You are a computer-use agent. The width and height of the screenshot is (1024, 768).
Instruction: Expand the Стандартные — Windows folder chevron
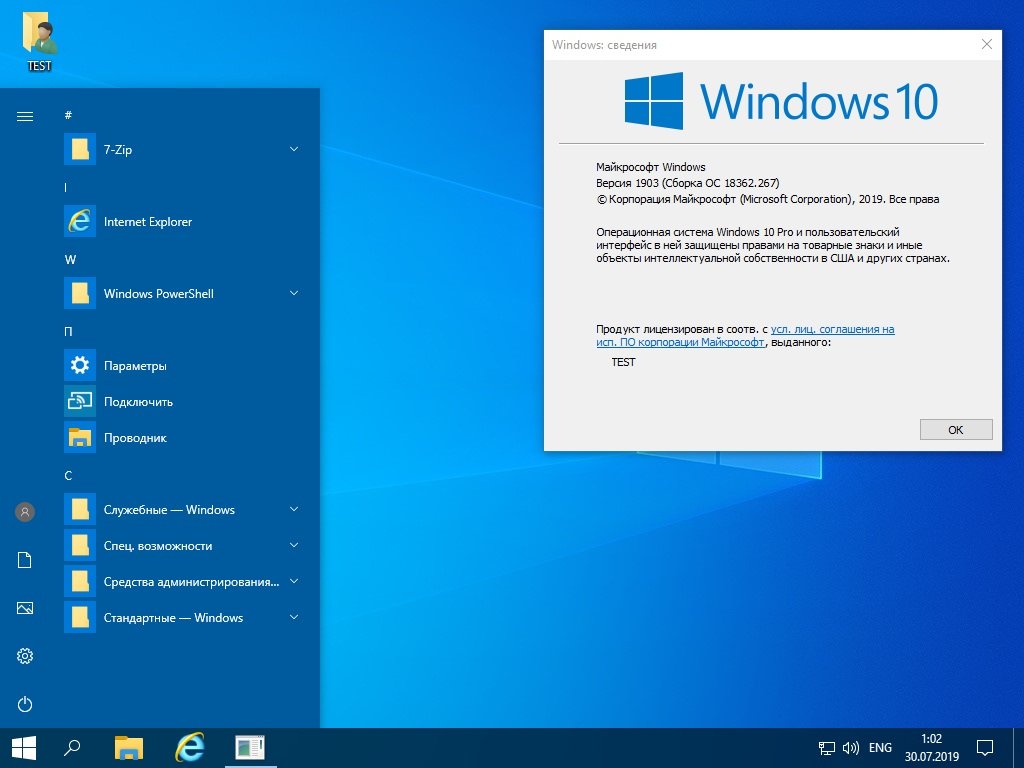tap(294, 617)
